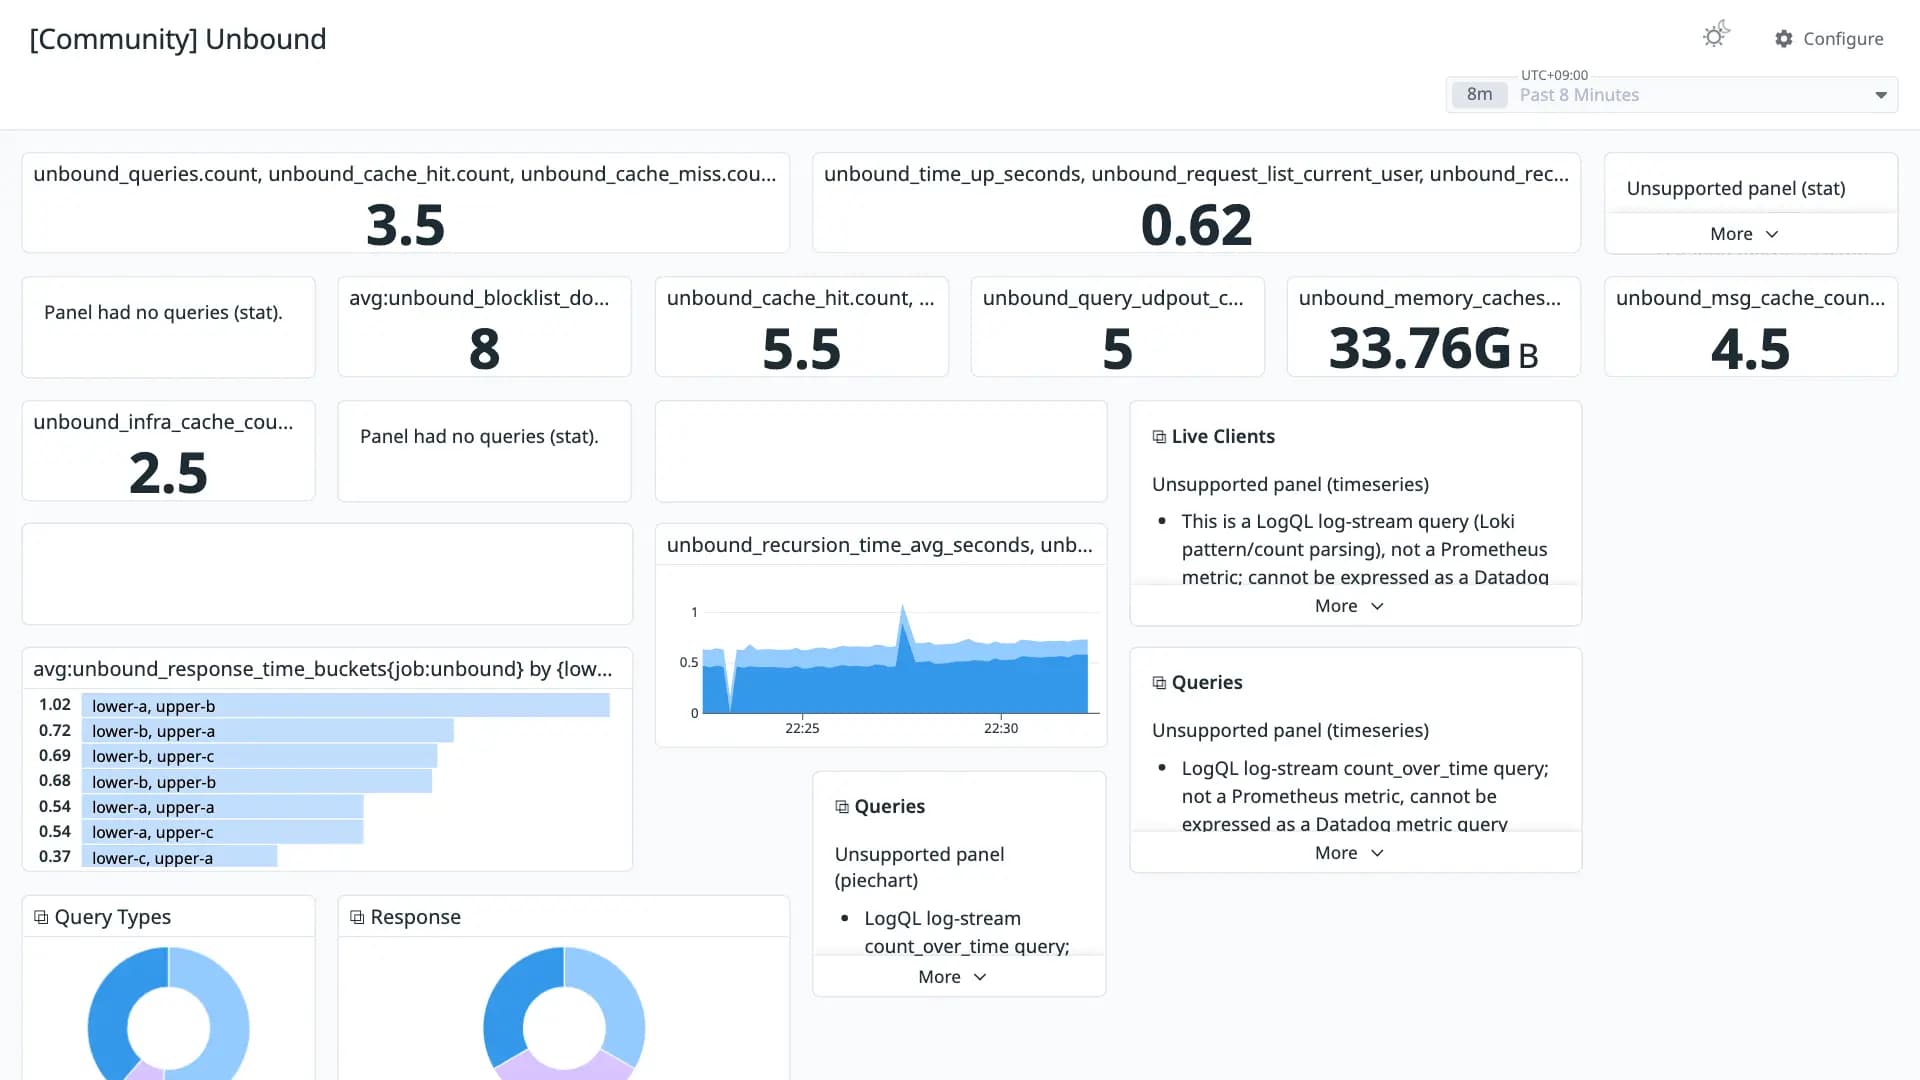The width and height of the screenshot is (1920, 1080).
Task: Click the Response panel icon
Action: (357, 917)
